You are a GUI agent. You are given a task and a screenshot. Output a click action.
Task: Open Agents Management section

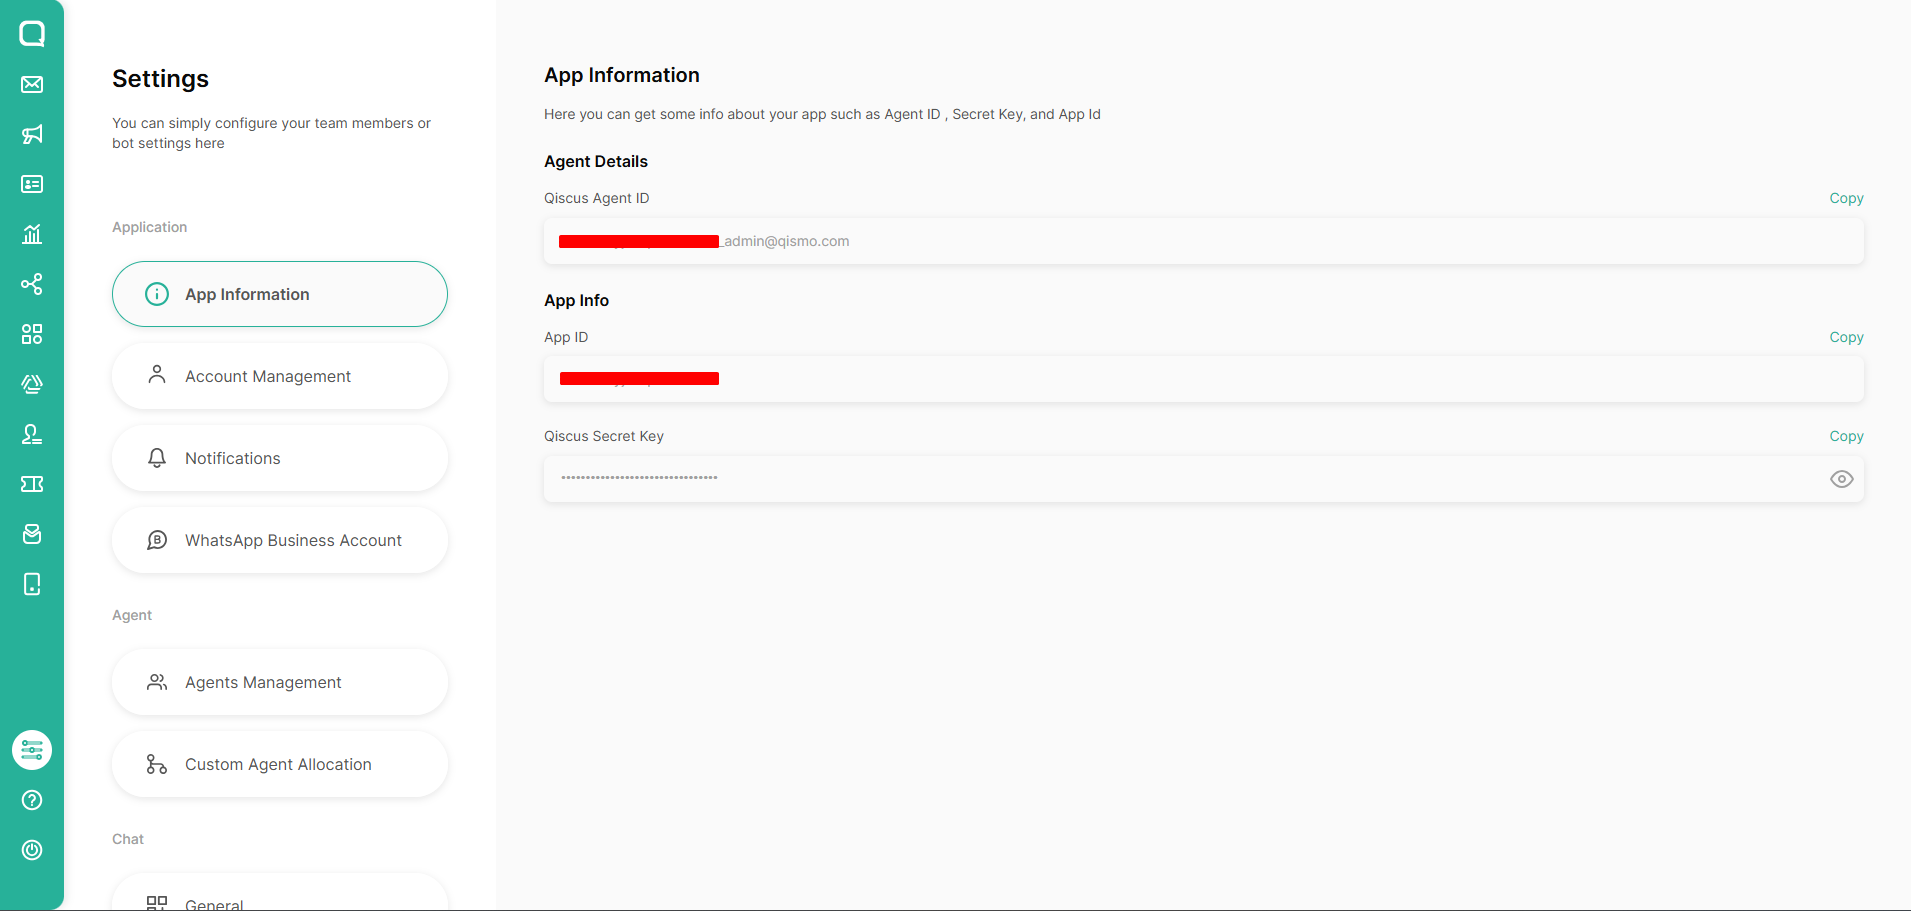click(x=280, y=682)
